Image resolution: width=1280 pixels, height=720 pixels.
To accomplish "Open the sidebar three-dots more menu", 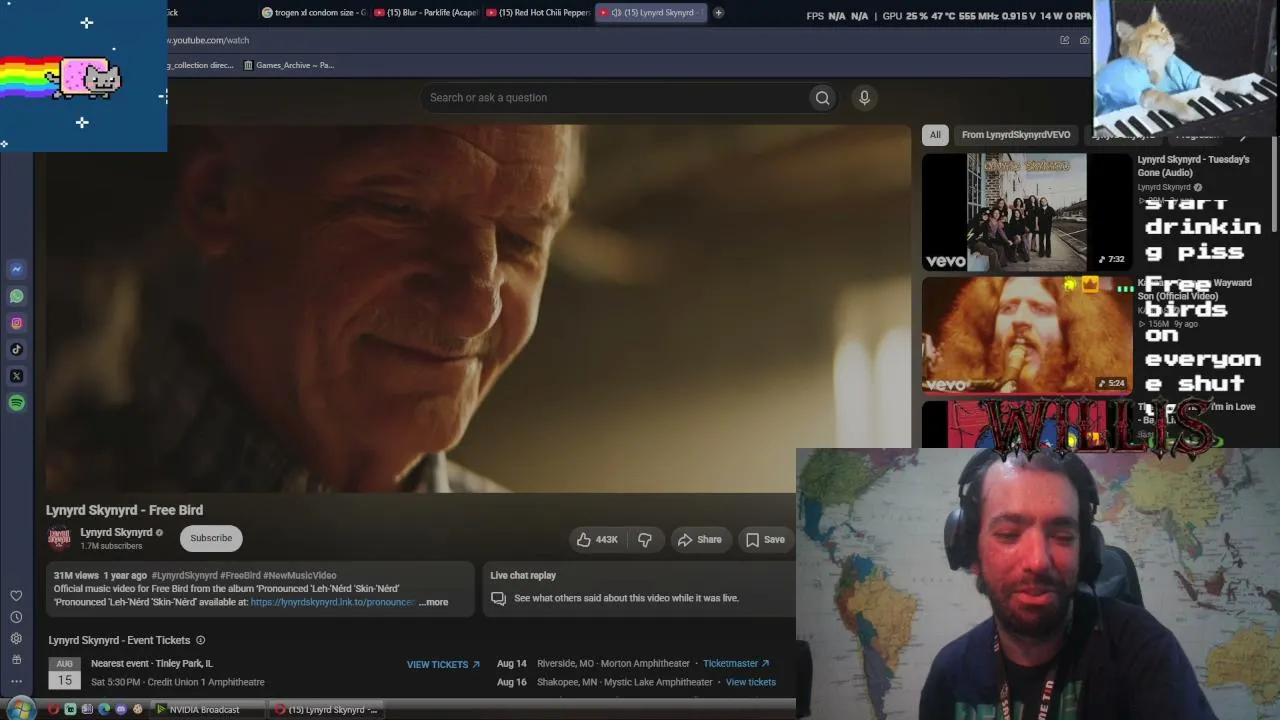I will [x=16, y=681].
